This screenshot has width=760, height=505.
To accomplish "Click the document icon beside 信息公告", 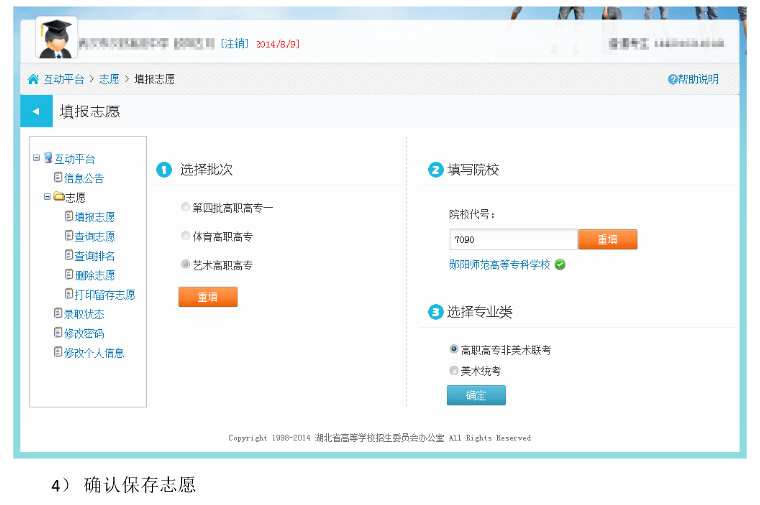I will [x=58, y=178].
